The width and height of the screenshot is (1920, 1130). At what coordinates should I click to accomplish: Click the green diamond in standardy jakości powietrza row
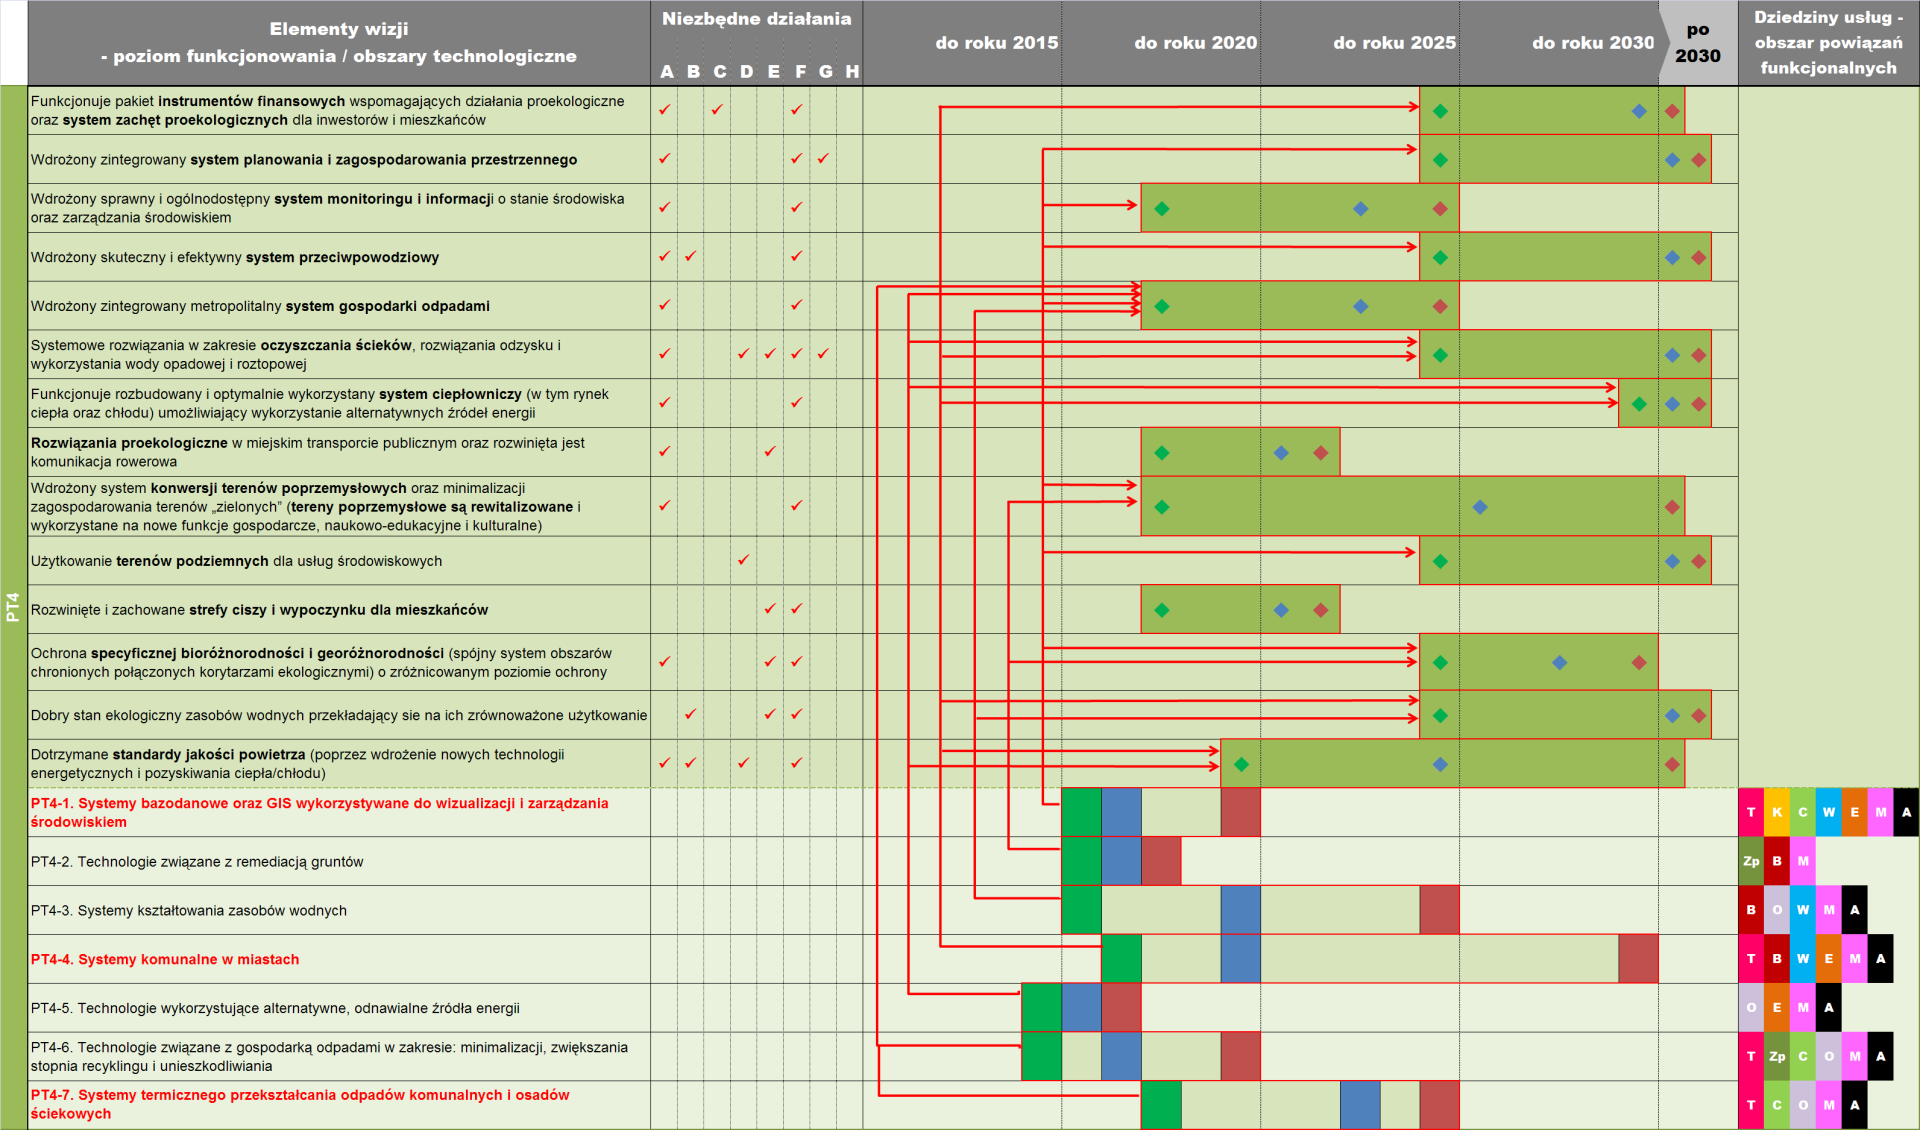point(1241,764)
